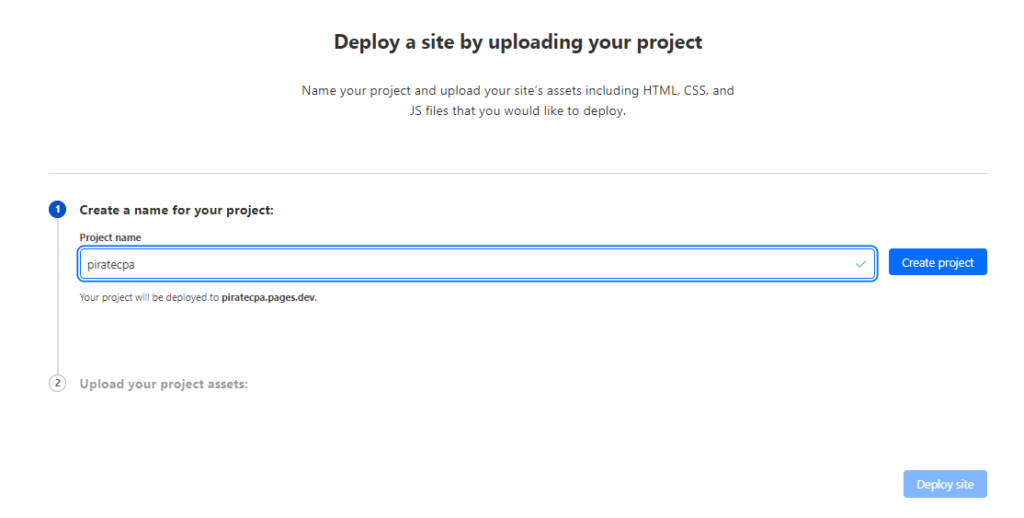This screenshot has width=1024, height=518.
Task: Select the piratecpa.pages.dev domain text
Action: [x=268, y=297]
